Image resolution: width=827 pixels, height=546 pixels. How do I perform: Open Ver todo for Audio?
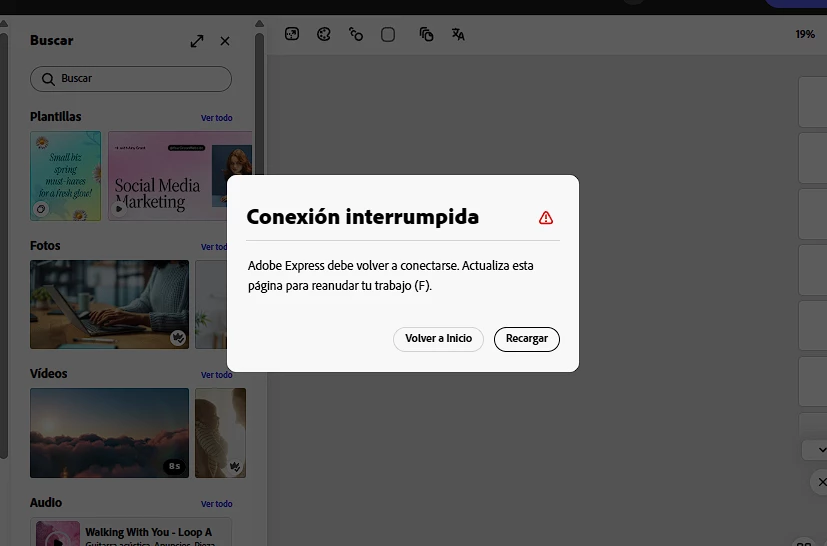pyautogui.click(x=216, y=504)
